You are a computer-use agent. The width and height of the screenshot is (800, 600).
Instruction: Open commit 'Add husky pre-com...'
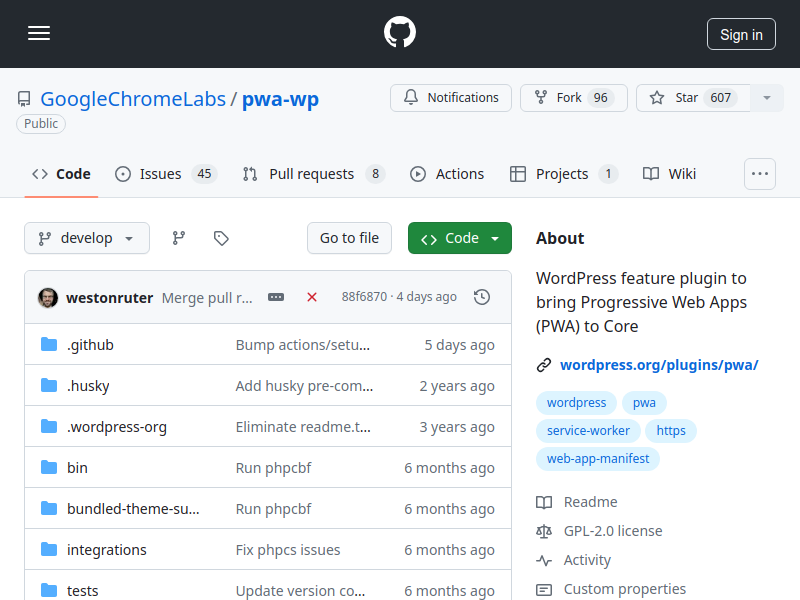(x=305, y=386)
